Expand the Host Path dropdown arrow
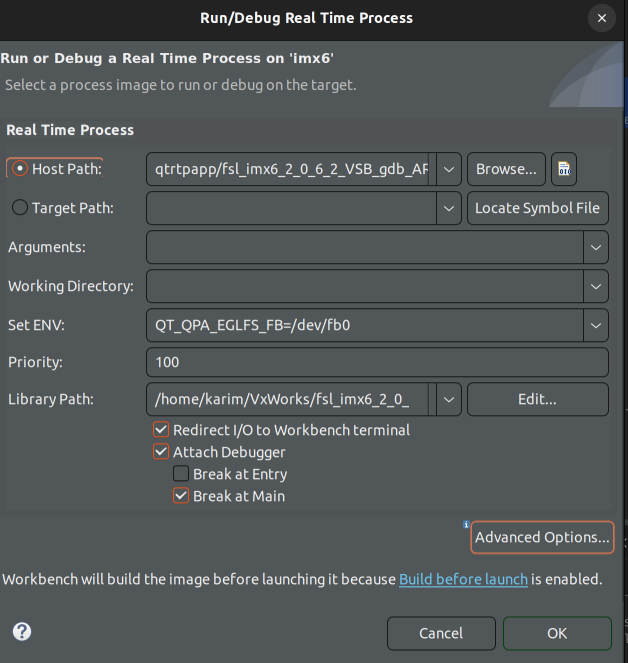Viewport: 628px width, 663px height. click(449, 169)
